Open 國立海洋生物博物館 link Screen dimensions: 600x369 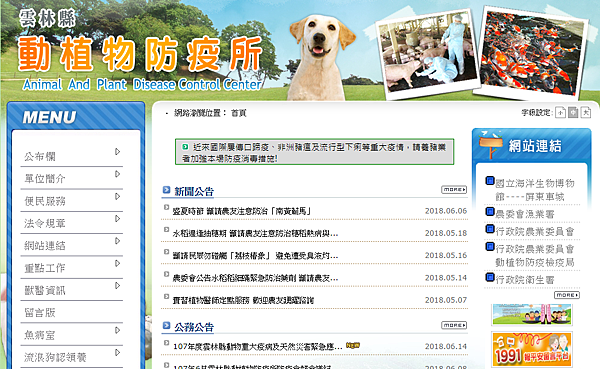535,190
